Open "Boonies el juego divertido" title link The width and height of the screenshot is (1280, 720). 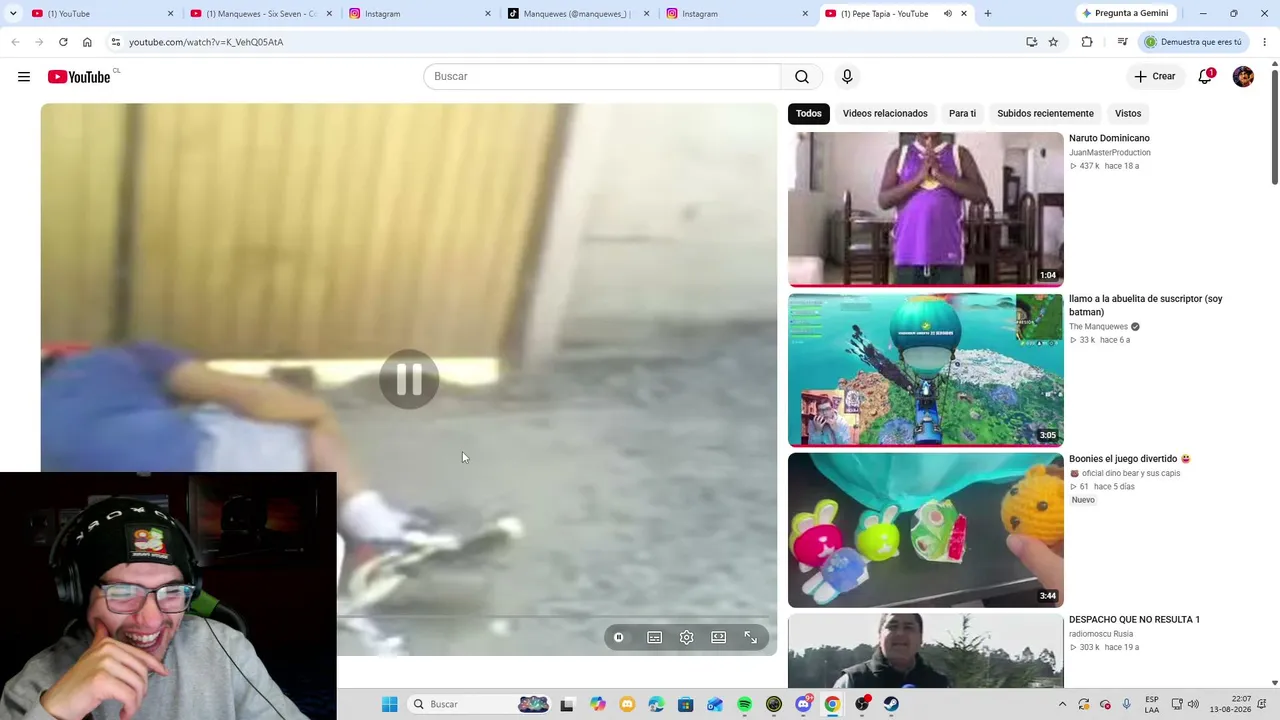(1130, 460)
